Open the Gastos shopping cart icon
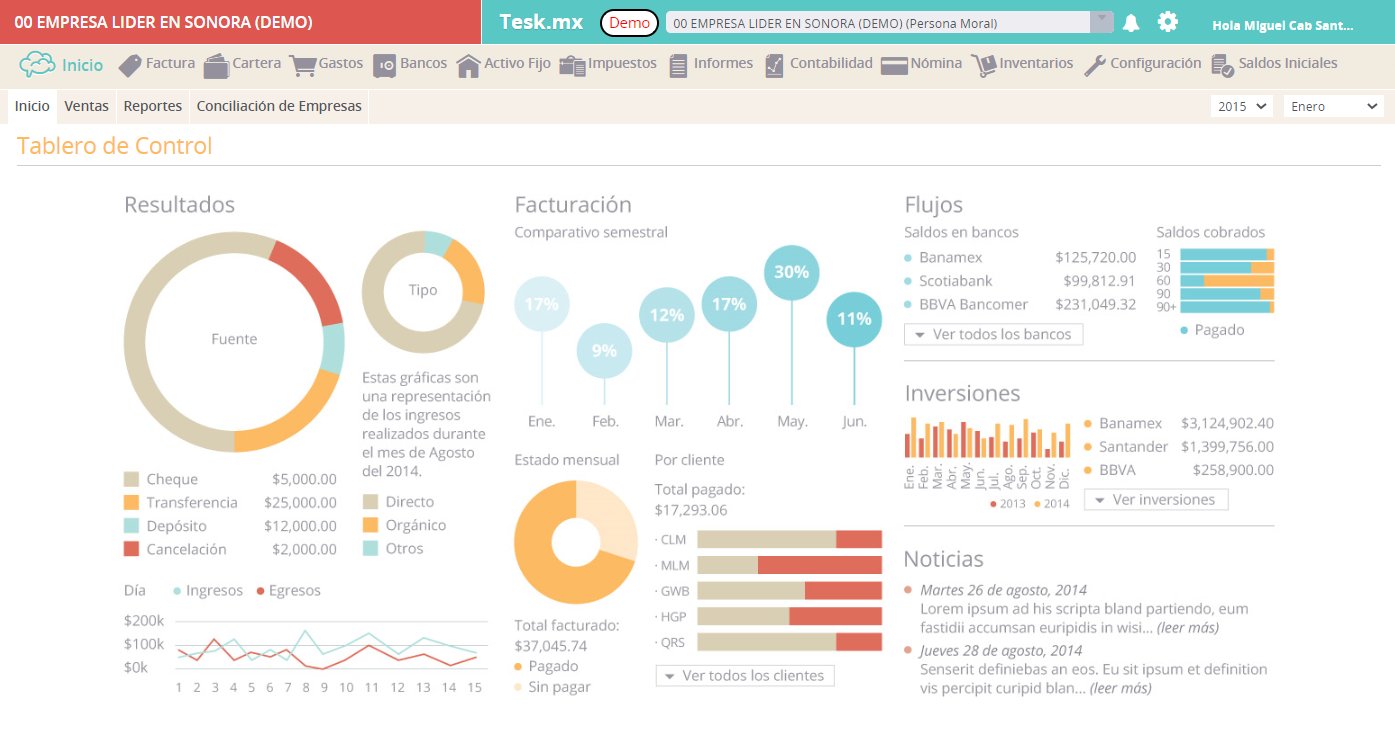 coord(303,66)
